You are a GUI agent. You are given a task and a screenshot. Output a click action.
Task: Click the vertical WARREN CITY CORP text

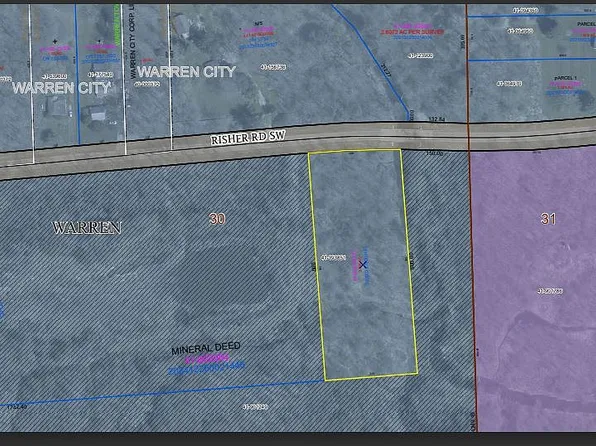click(x=133, y=41)
